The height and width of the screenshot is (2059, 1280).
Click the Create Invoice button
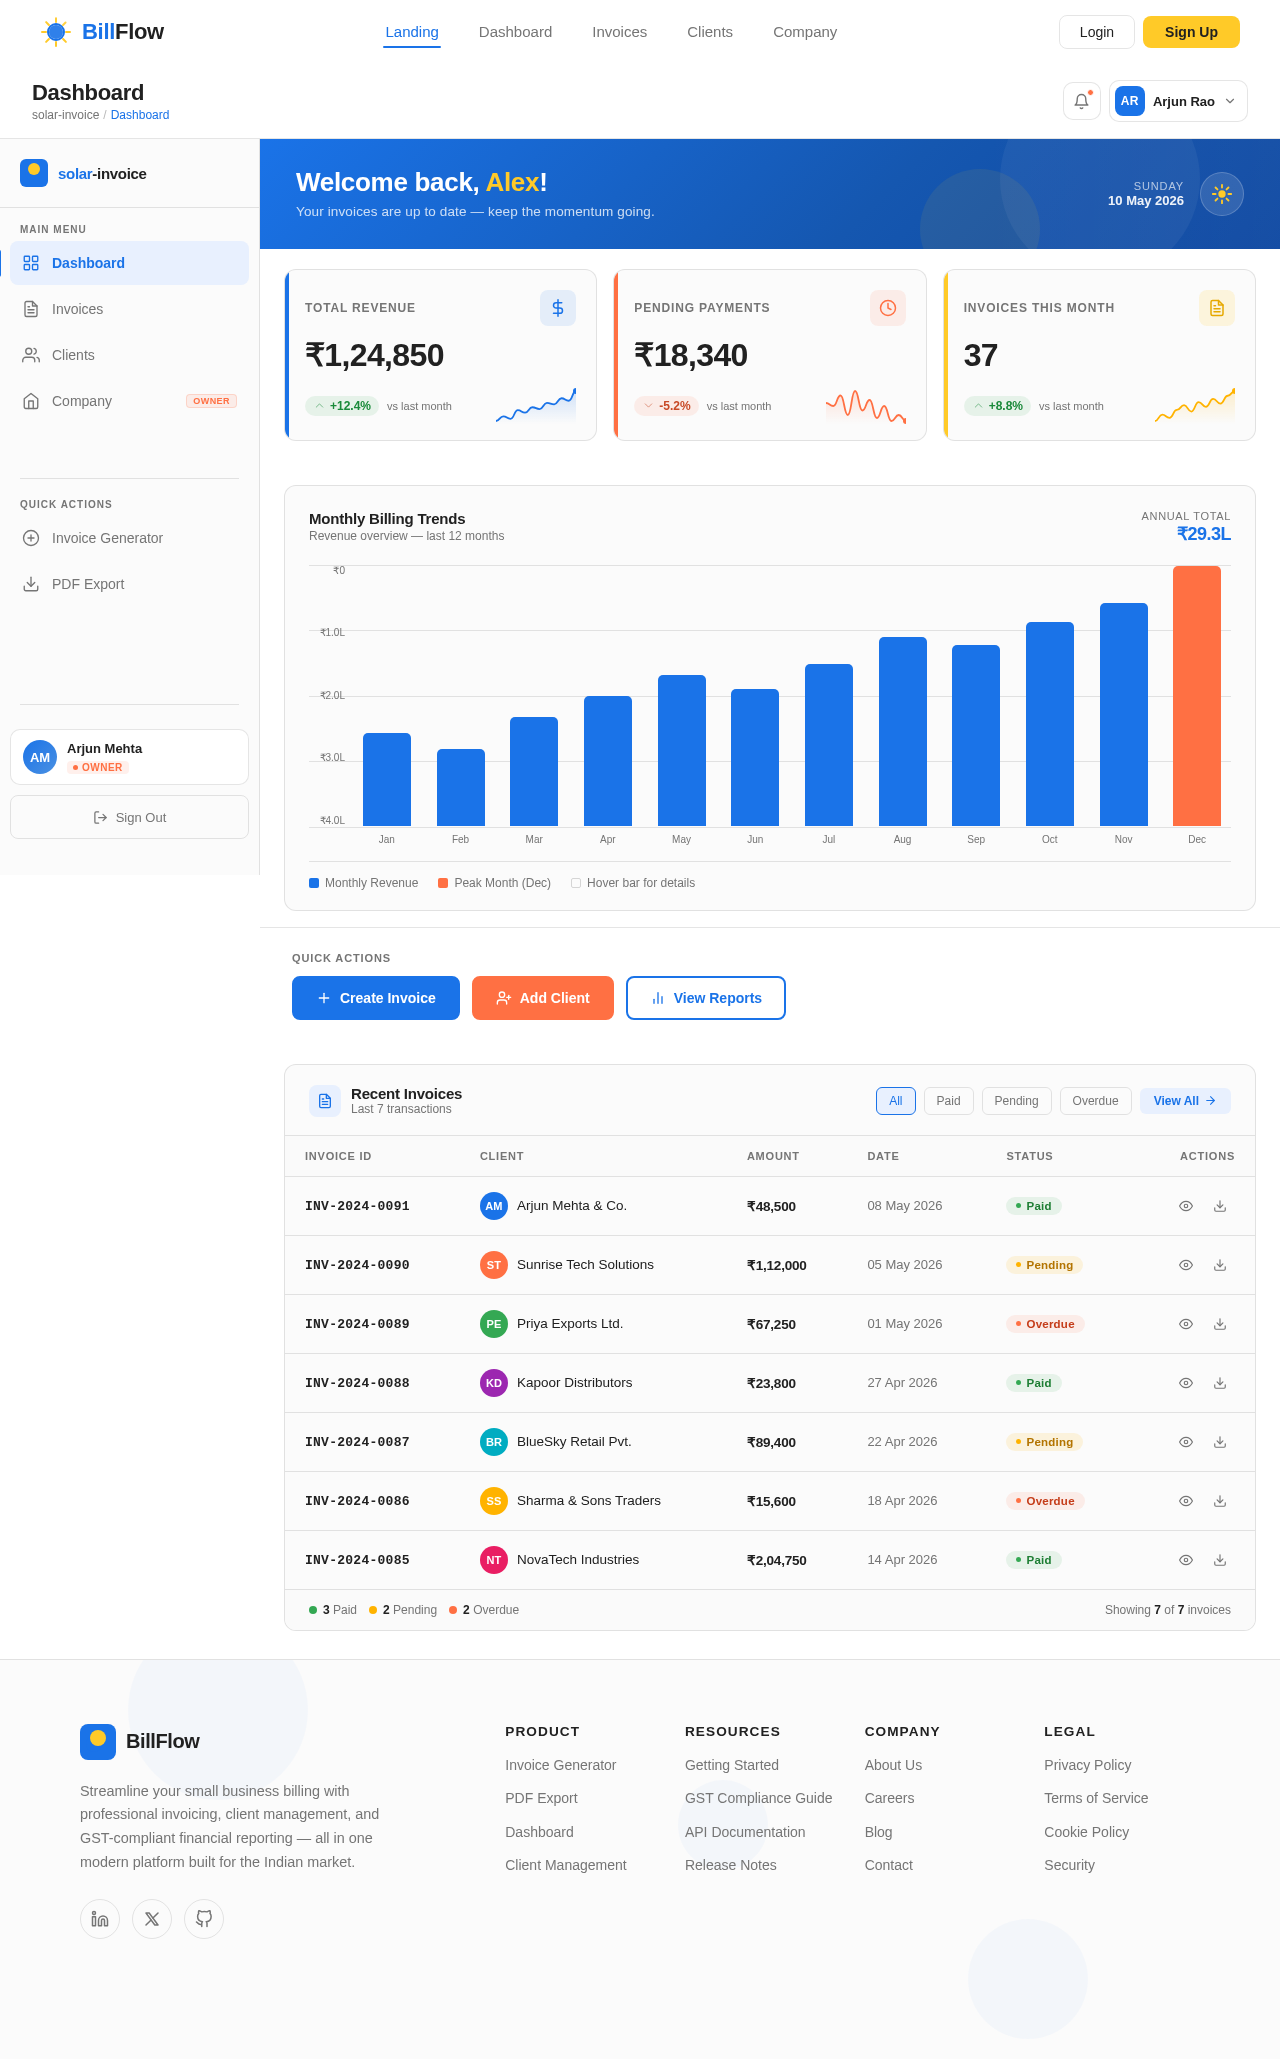376,998
